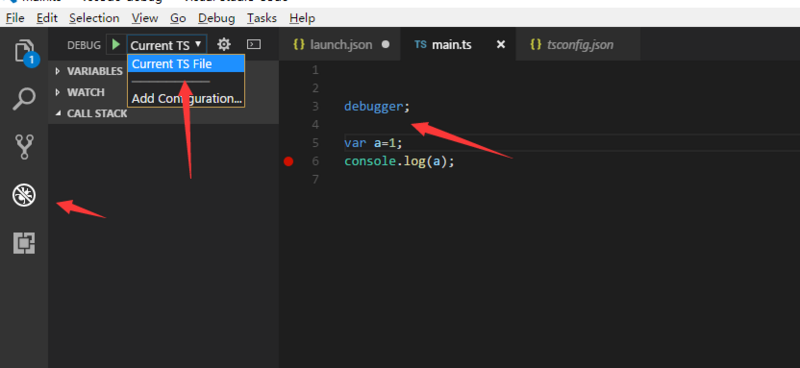Close the main.ts tab
Viewport: 800px width, 368px height.
(x=501, y=45)
